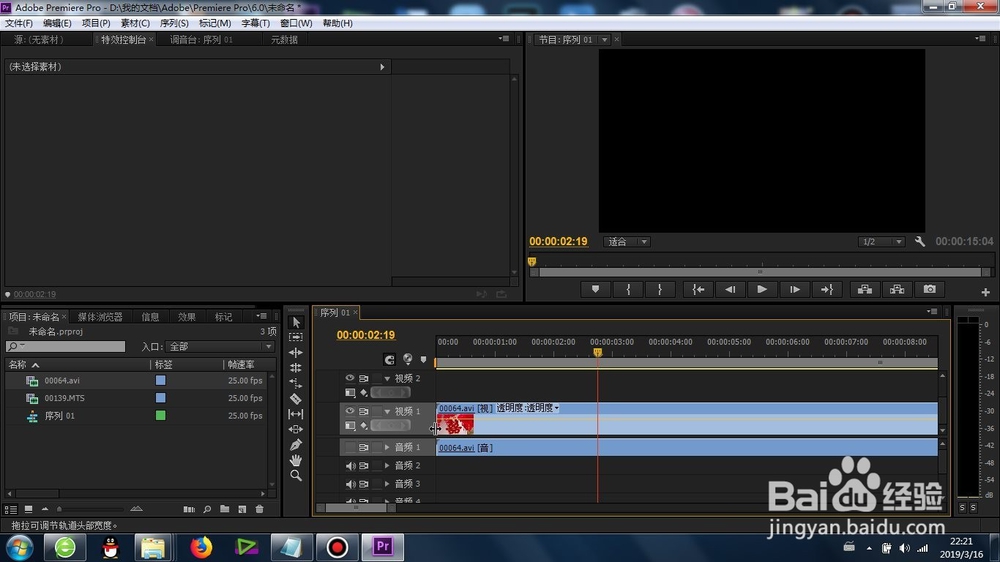The image size is (1000, 562).
Task: Step forward one frame
Action: [x=795, y=290]
